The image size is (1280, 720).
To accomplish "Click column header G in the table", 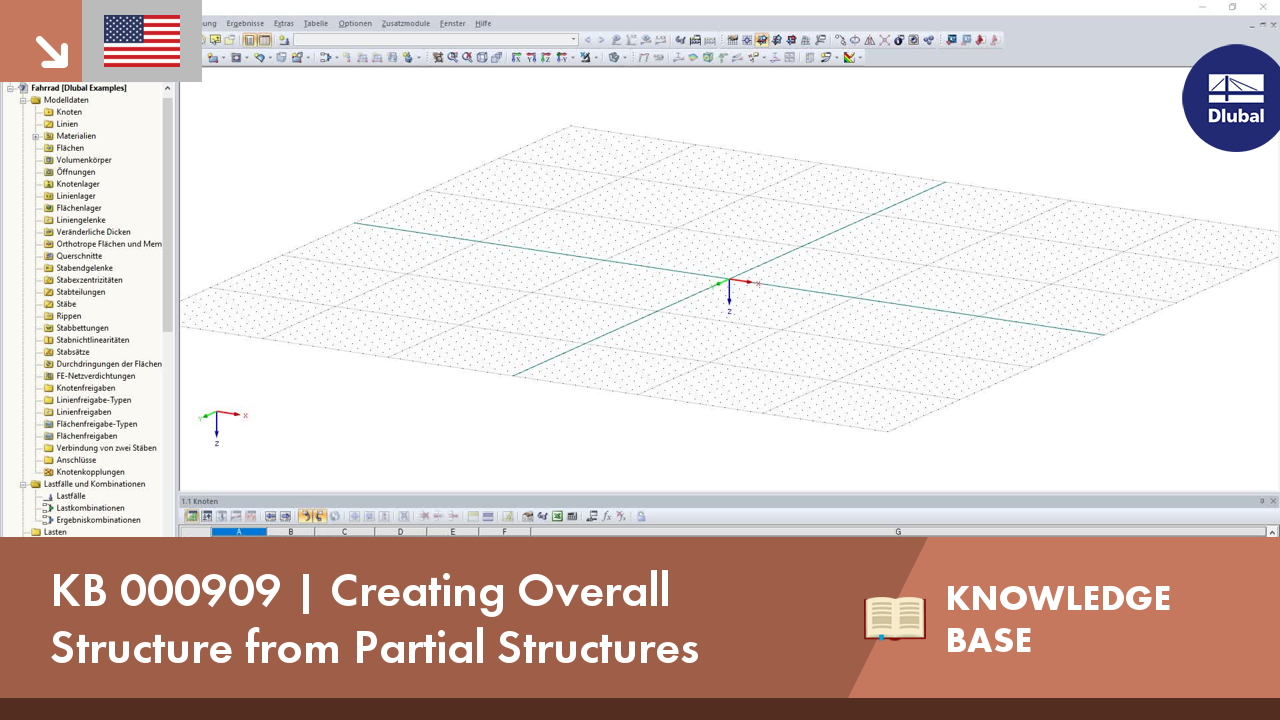I will coord(898,532).
